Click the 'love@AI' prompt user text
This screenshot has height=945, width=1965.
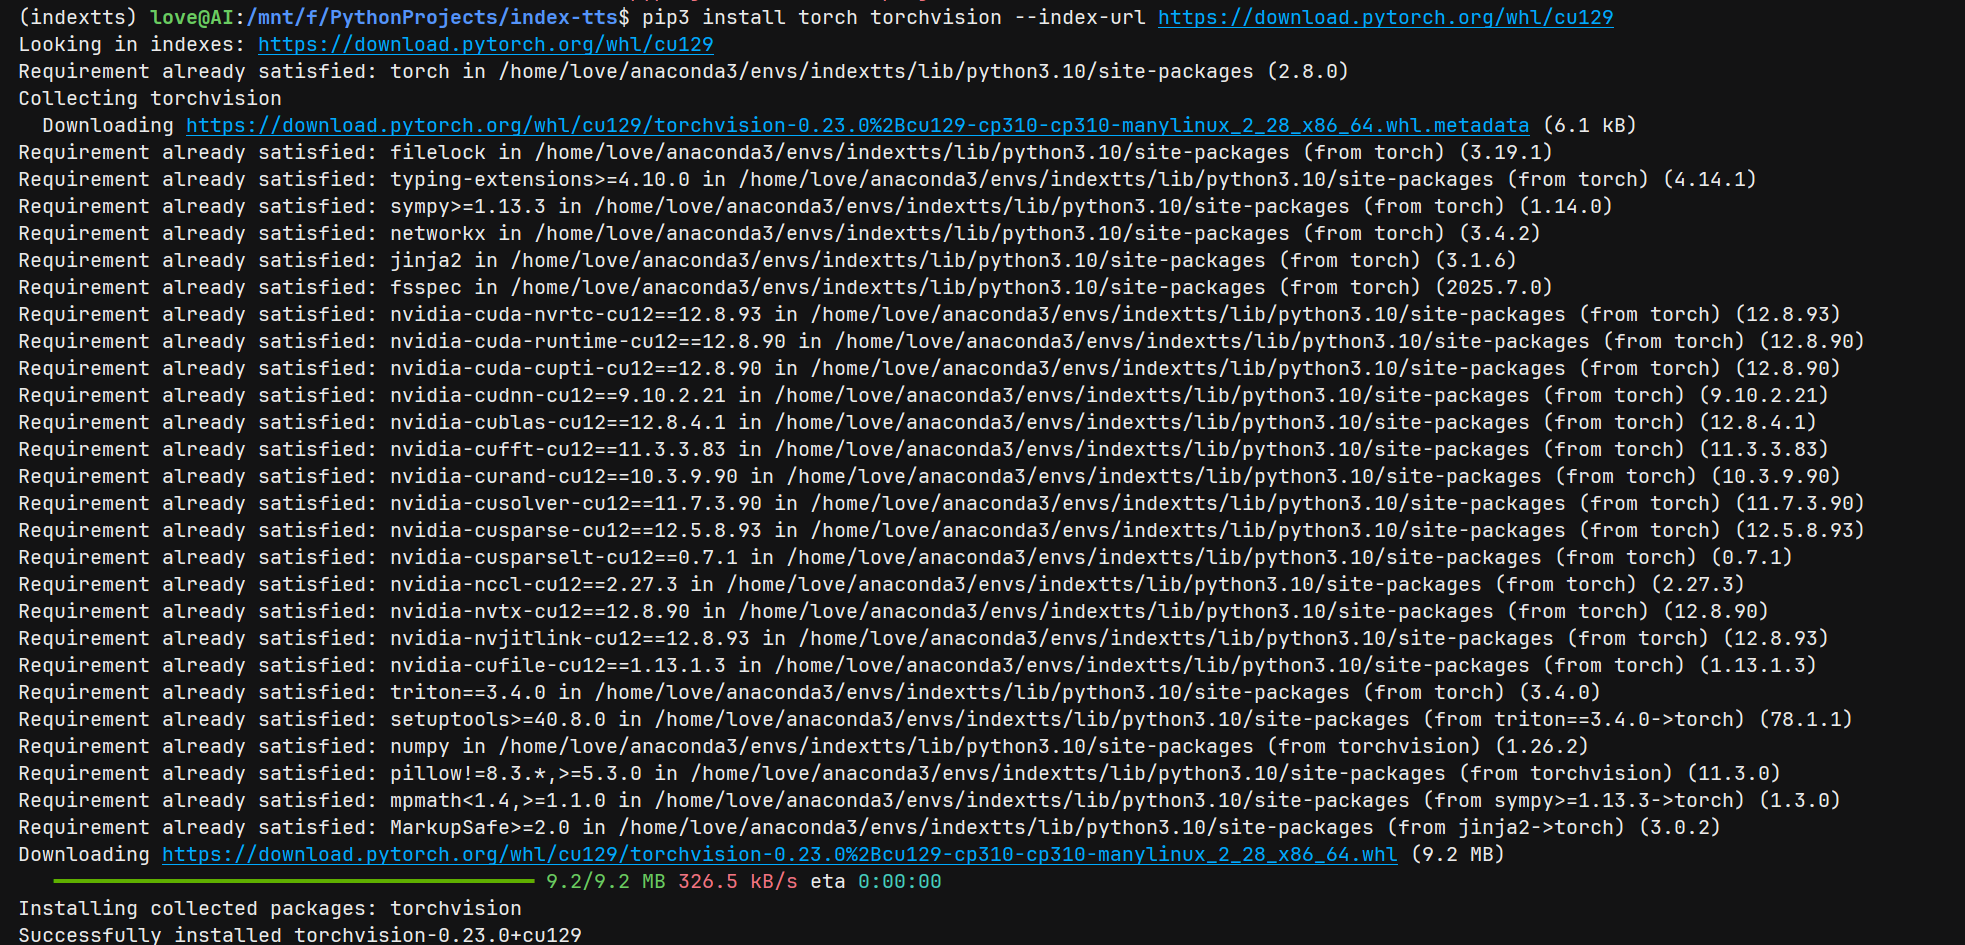click(192, 17)
